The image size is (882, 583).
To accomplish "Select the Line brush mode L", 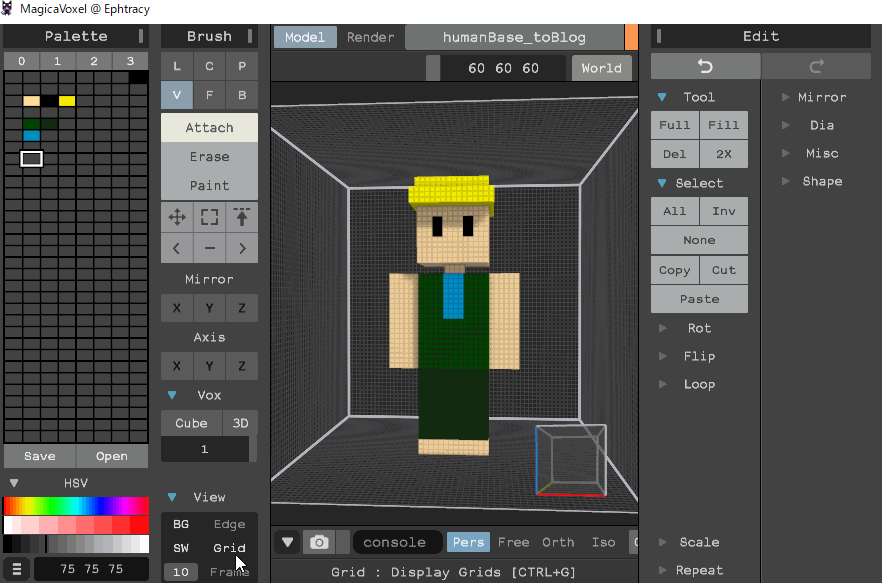I will pyautogui.click(x=176, y=65).
